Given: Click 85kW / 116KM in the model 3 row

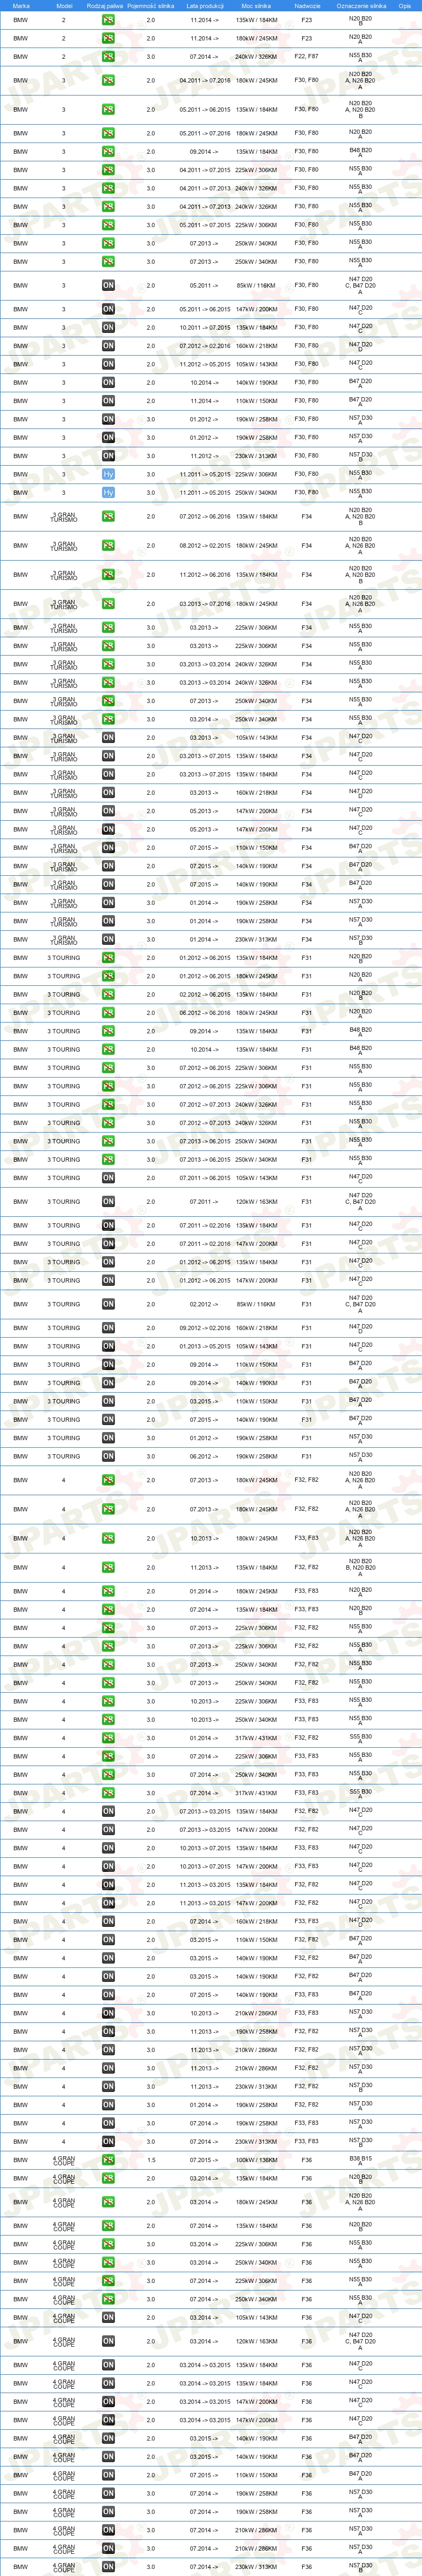Looking at the screenshot, I should (x=256, y=286).
